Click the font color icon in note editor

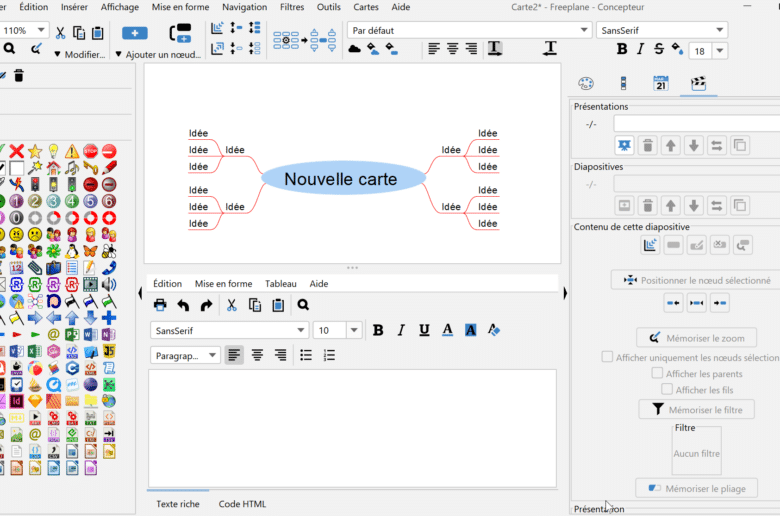[447, 330]
